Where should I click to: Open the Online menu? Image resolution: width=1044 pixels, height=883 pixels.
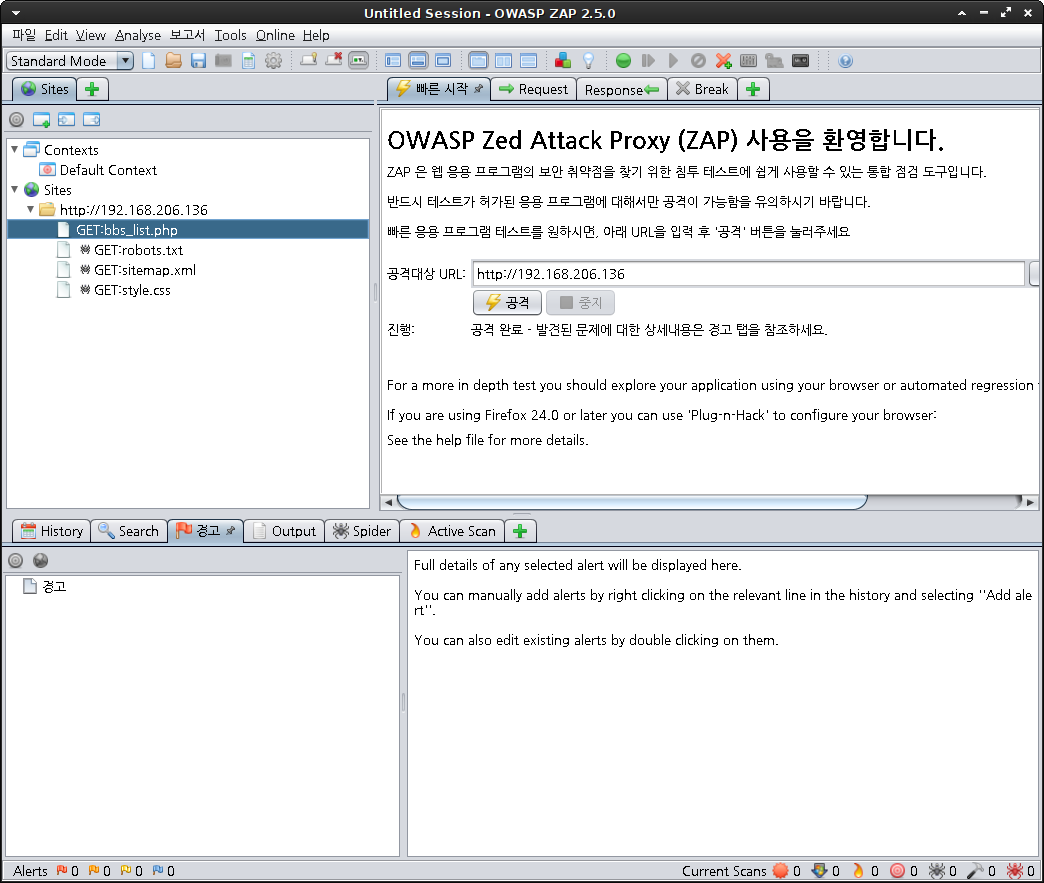point(275,35)
